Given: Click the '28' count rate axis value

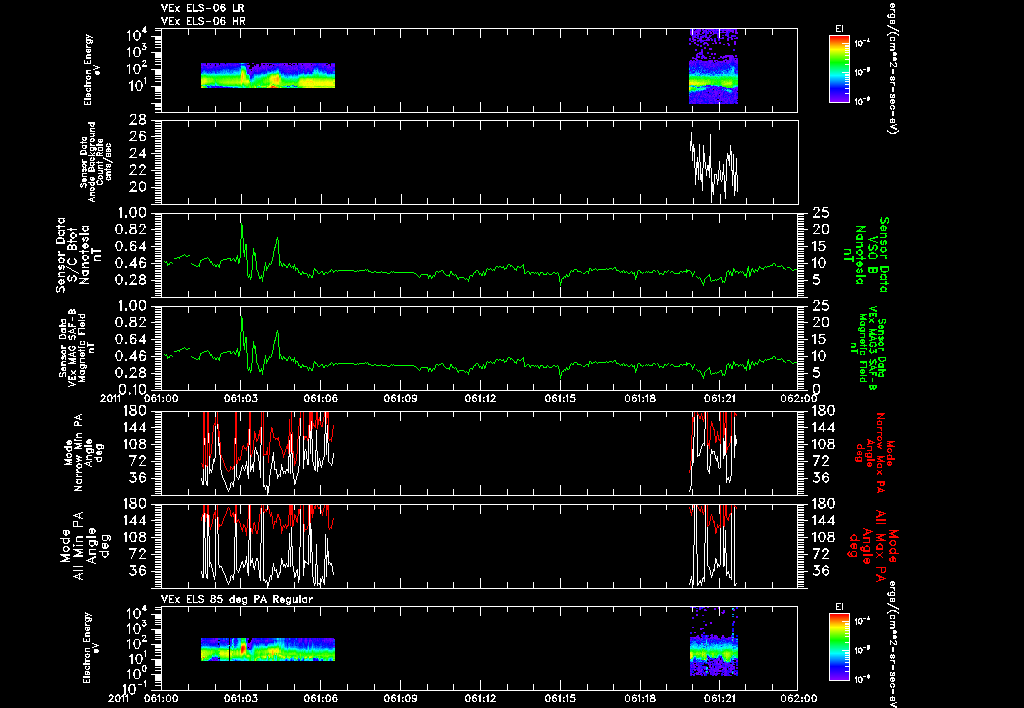Looking at the screenshot, I should [138, 120].
